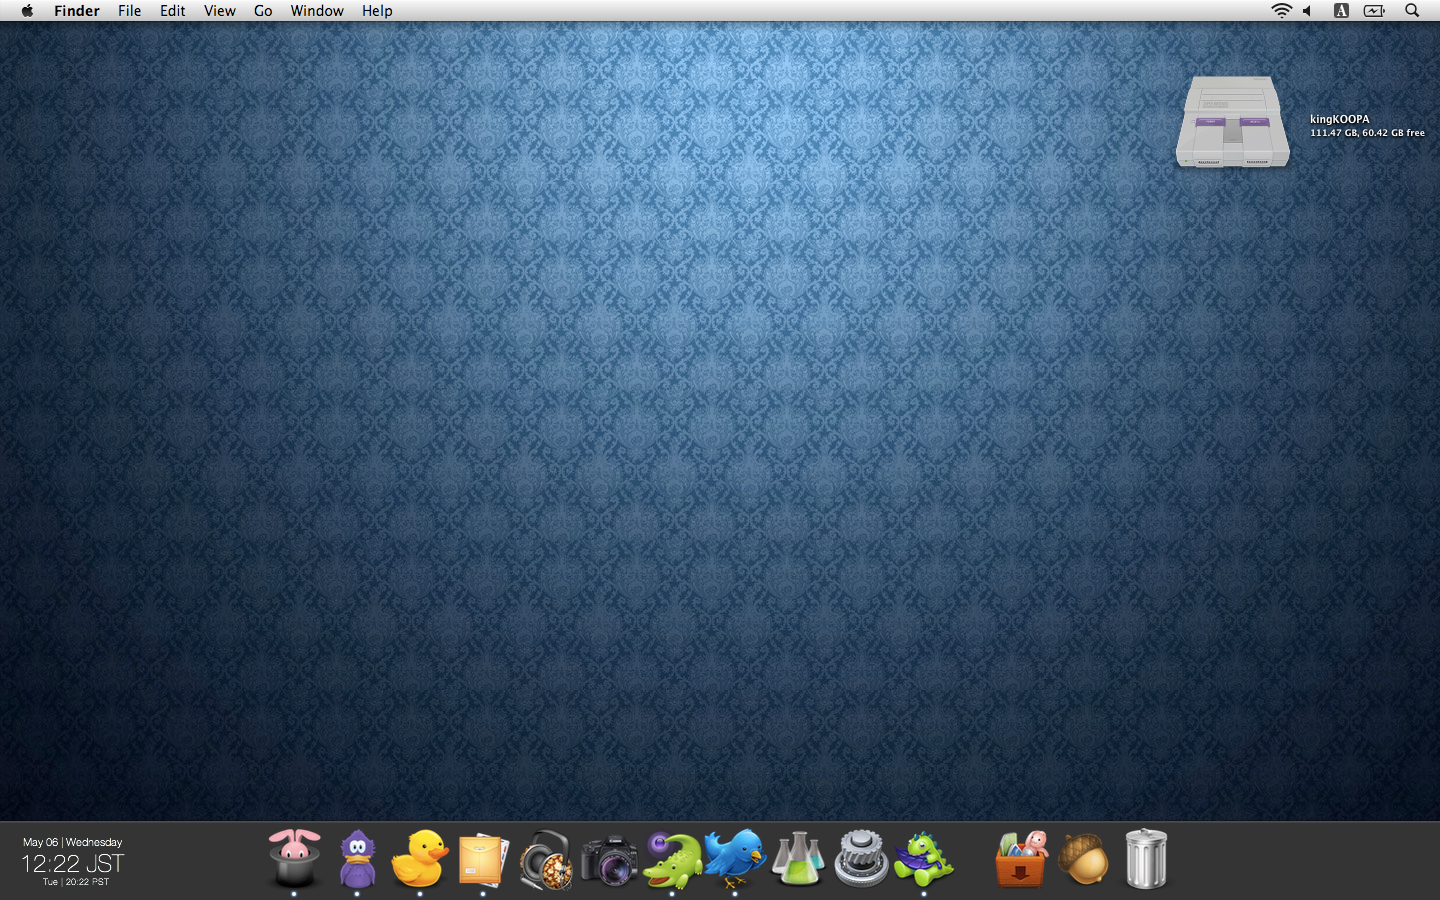Click the volume speaker icon

1307,11
